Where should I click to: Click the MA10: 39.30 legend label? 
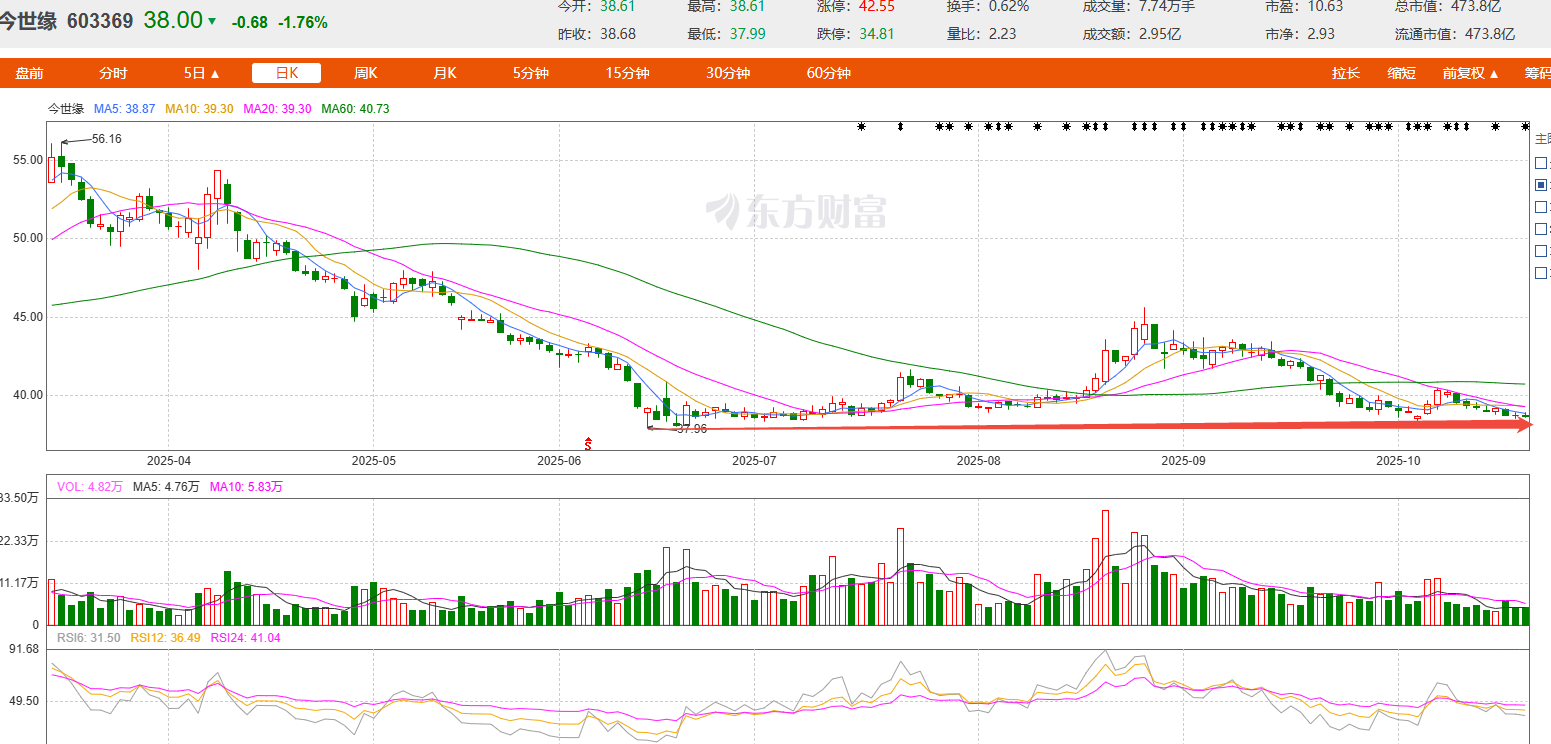(199, 108)
